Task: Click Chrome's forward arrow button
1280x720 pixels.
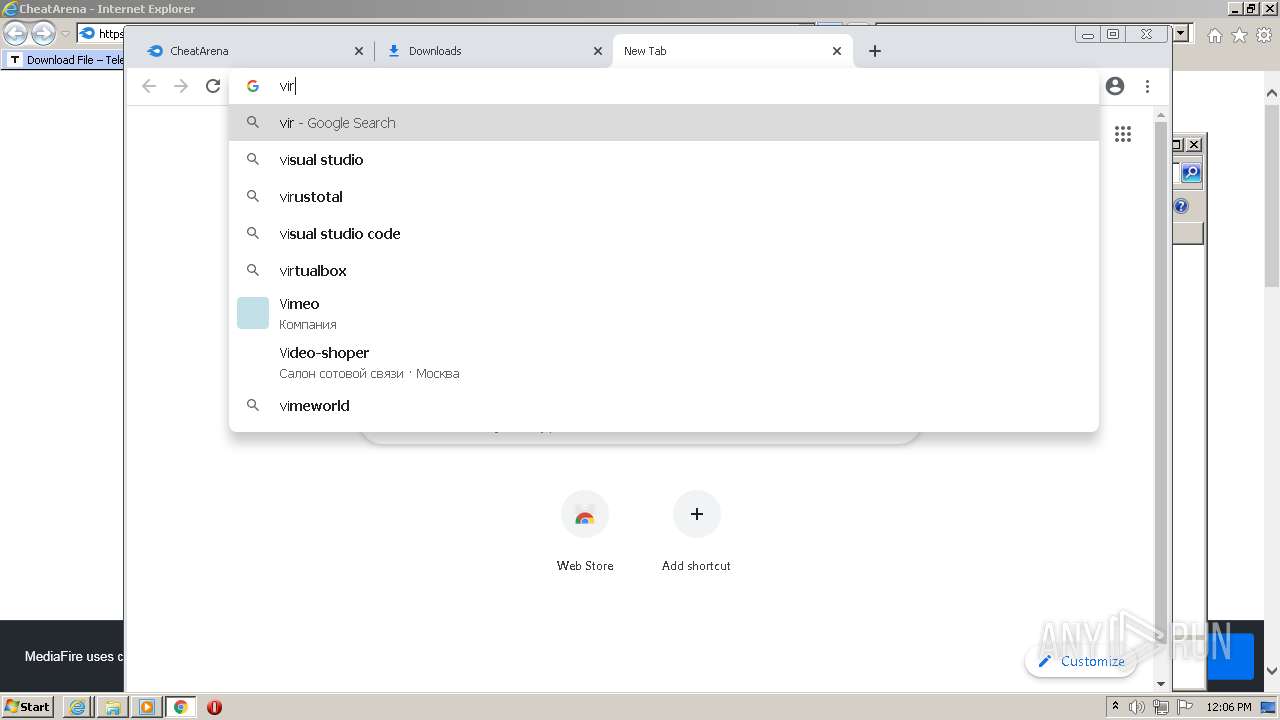Action: (x=181, y=86)
